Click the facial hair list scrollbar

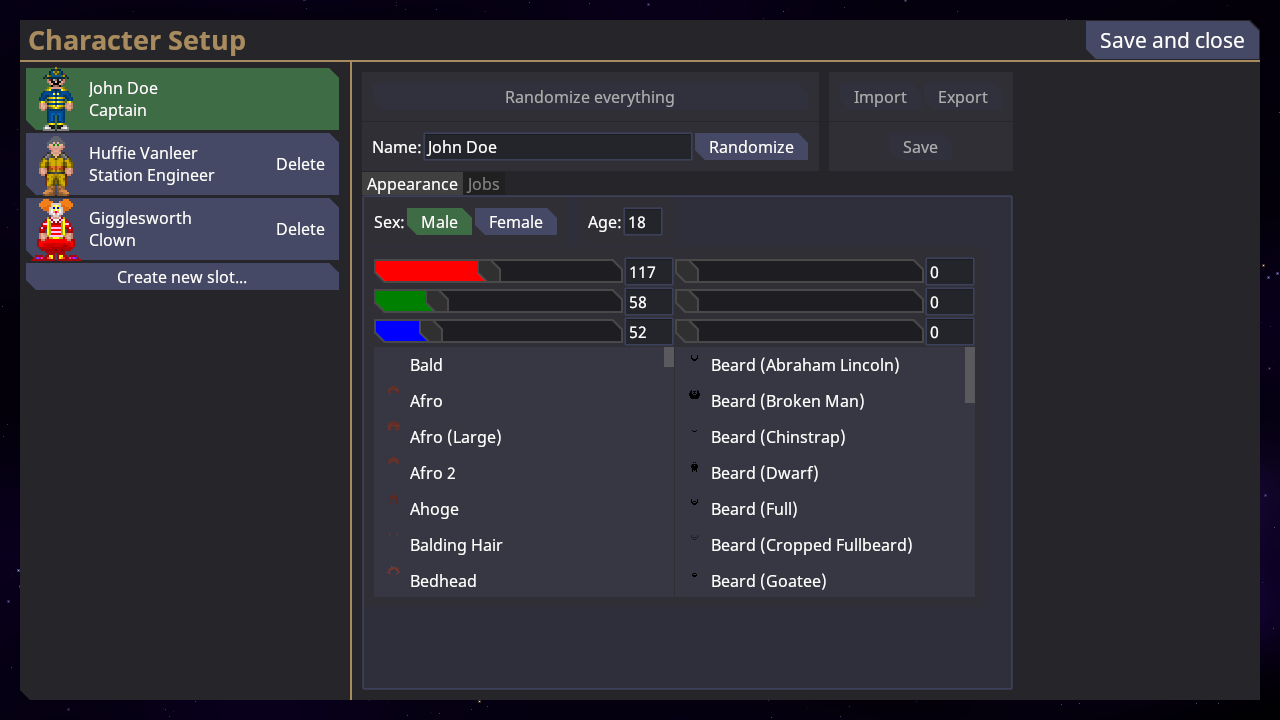click(x=969, y=375)
